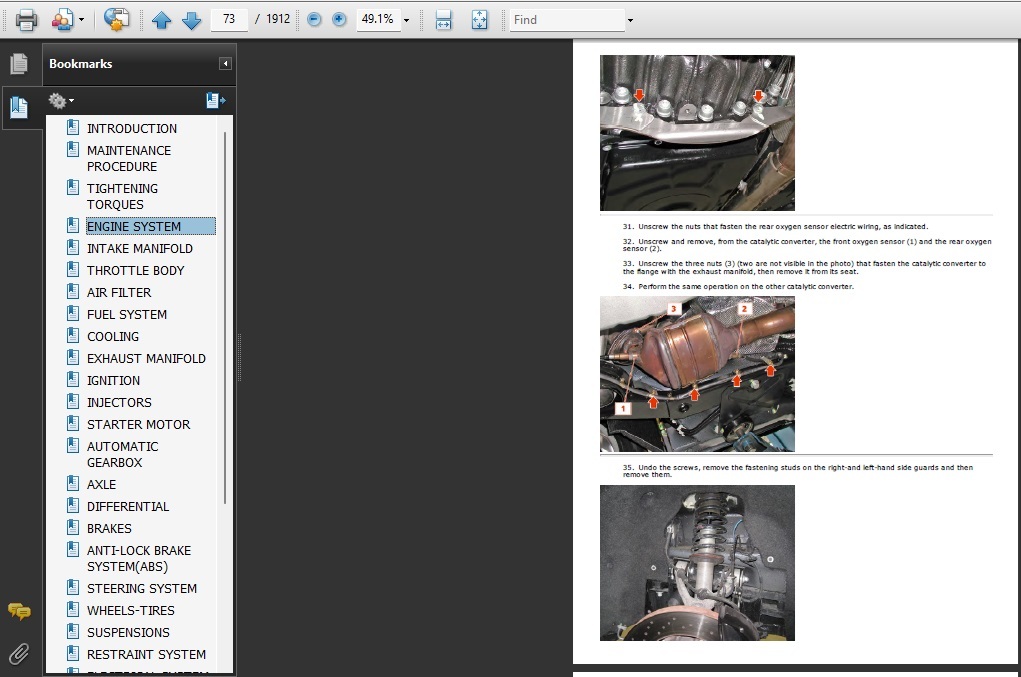Open the AUTOMATIC GEARBOX bookmark

(122, 454)
